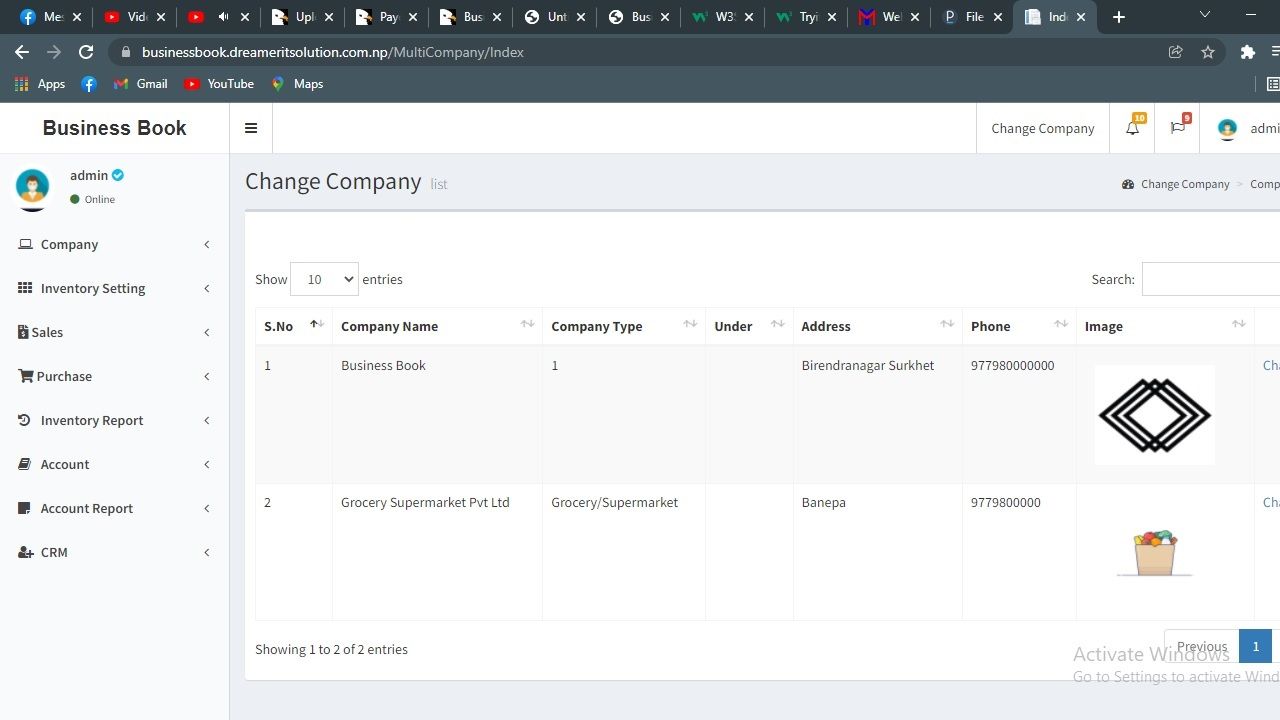Toggle sidebar with hamburger menu icon

coord(251,128)
